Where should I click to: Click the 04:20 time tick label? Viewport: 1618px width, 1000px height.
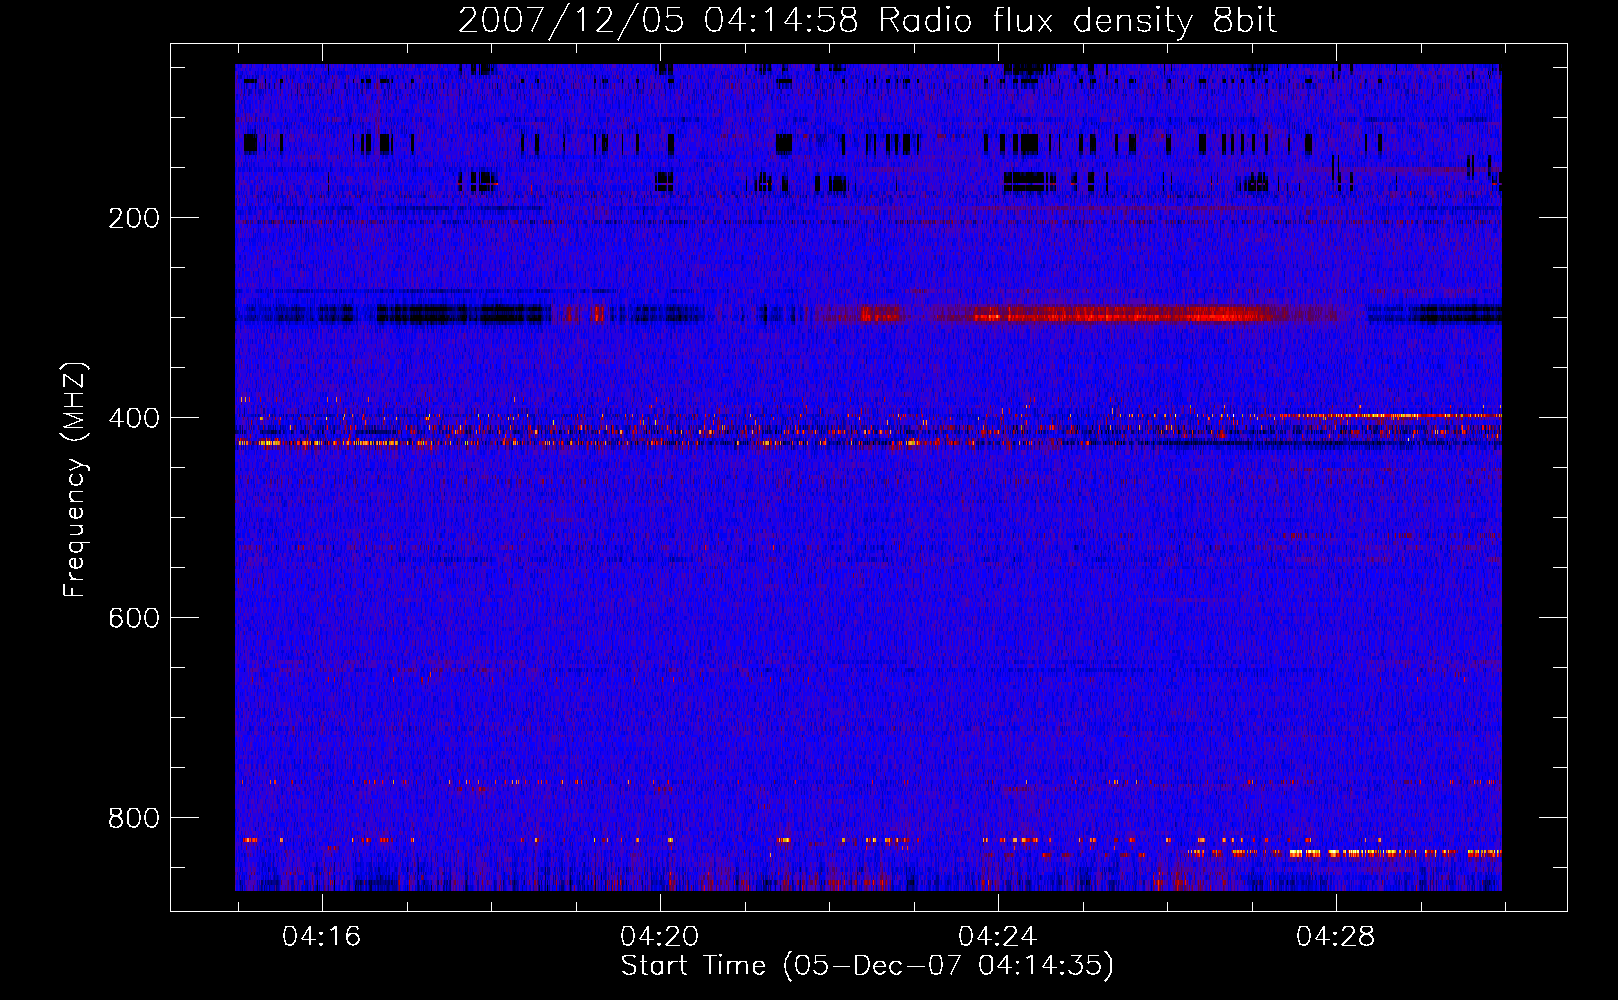(x=659, y=937)
